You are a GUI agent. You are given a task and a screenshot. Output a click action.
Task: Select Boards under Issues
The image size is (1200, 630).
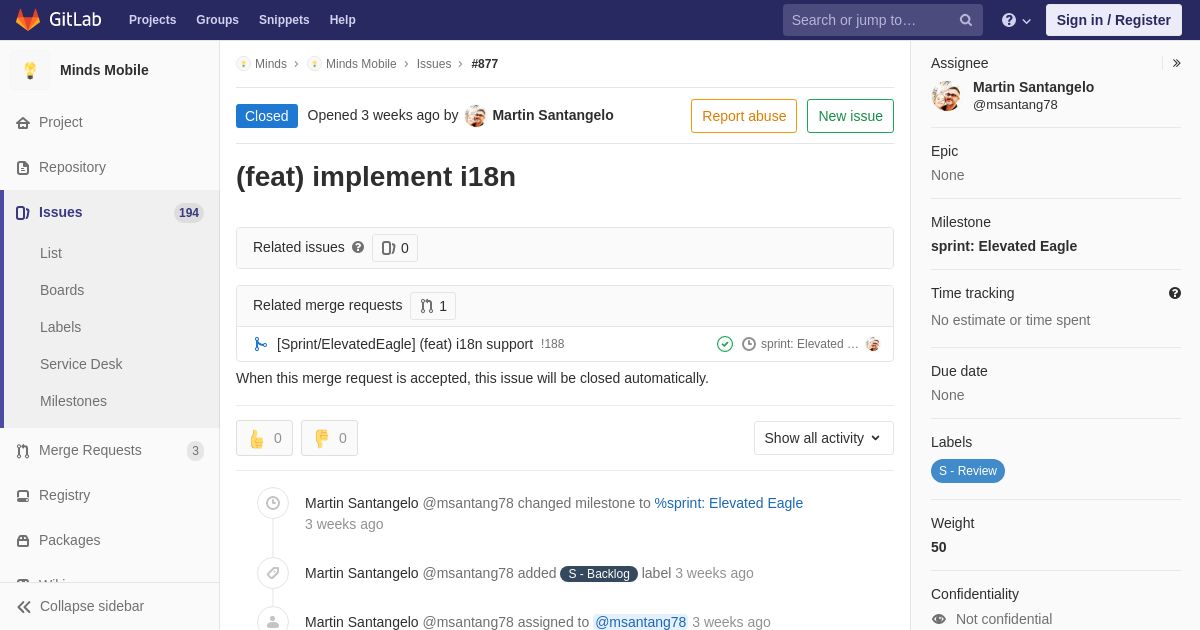pyautogui.click(x=62, y=290)
